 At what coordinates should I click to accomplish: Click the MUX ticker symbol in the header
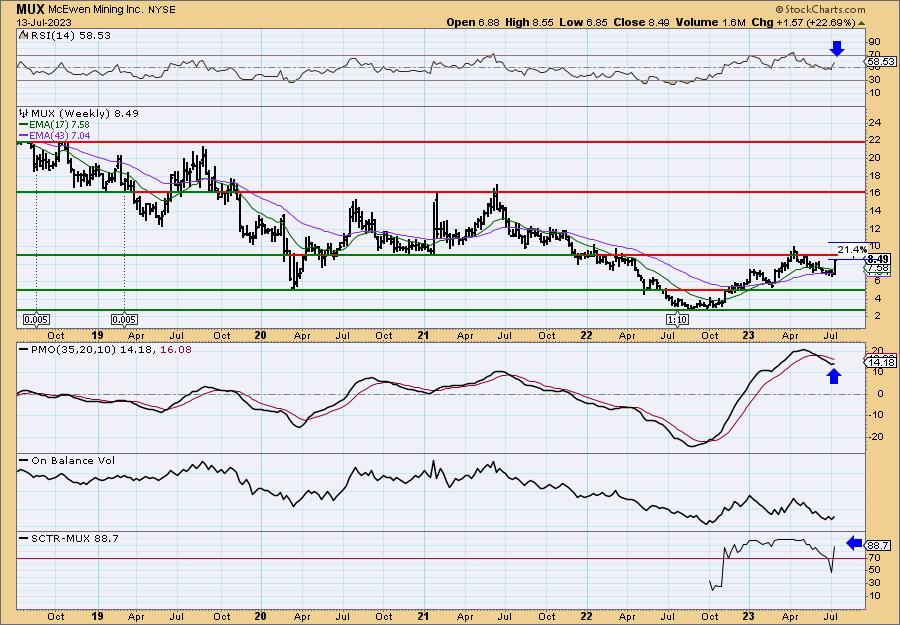click(x=30, y=9)
